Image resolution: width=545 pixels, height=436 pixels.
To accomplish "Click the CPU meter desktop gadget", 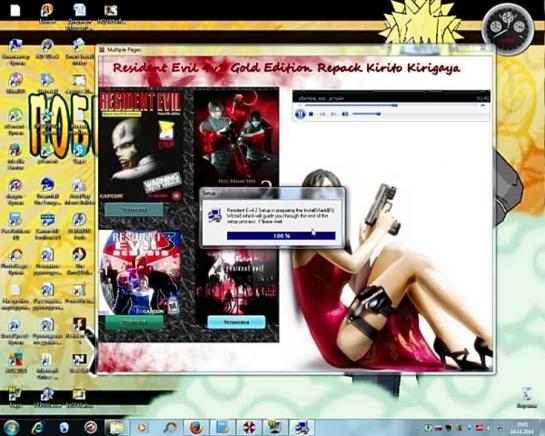I will point(508,29).
